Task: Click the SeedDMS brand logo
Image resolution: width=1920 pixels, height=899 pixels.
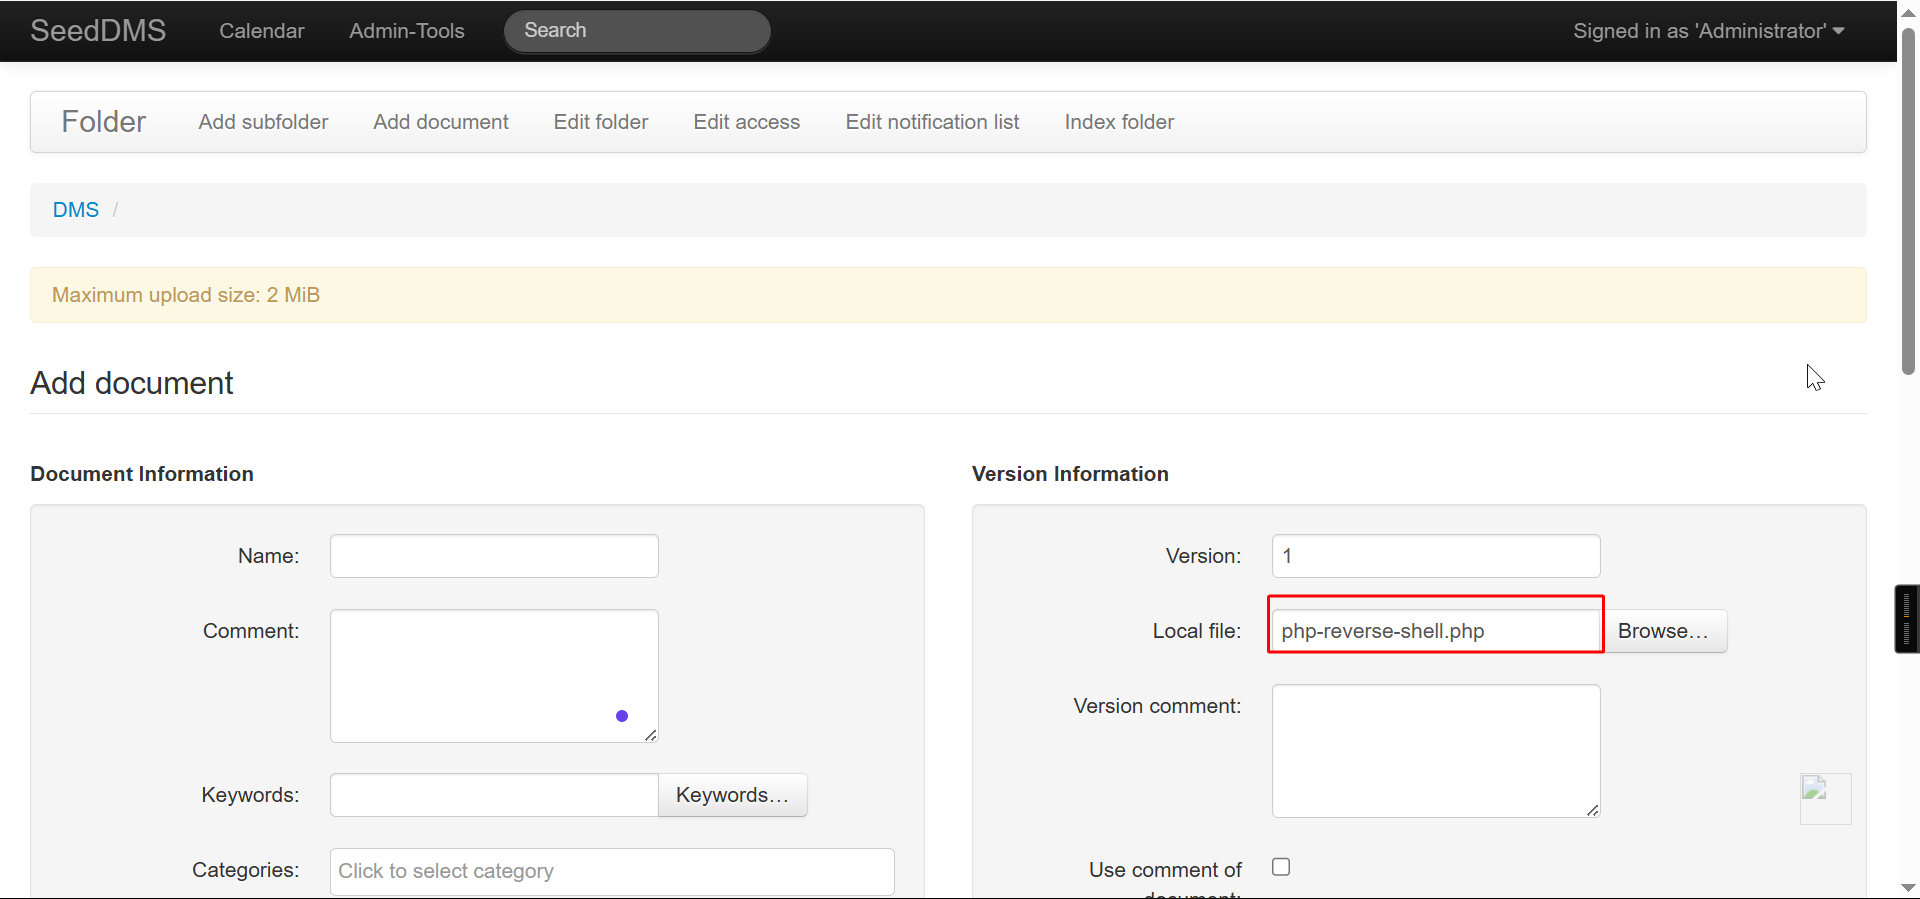Action: [98, 31]
